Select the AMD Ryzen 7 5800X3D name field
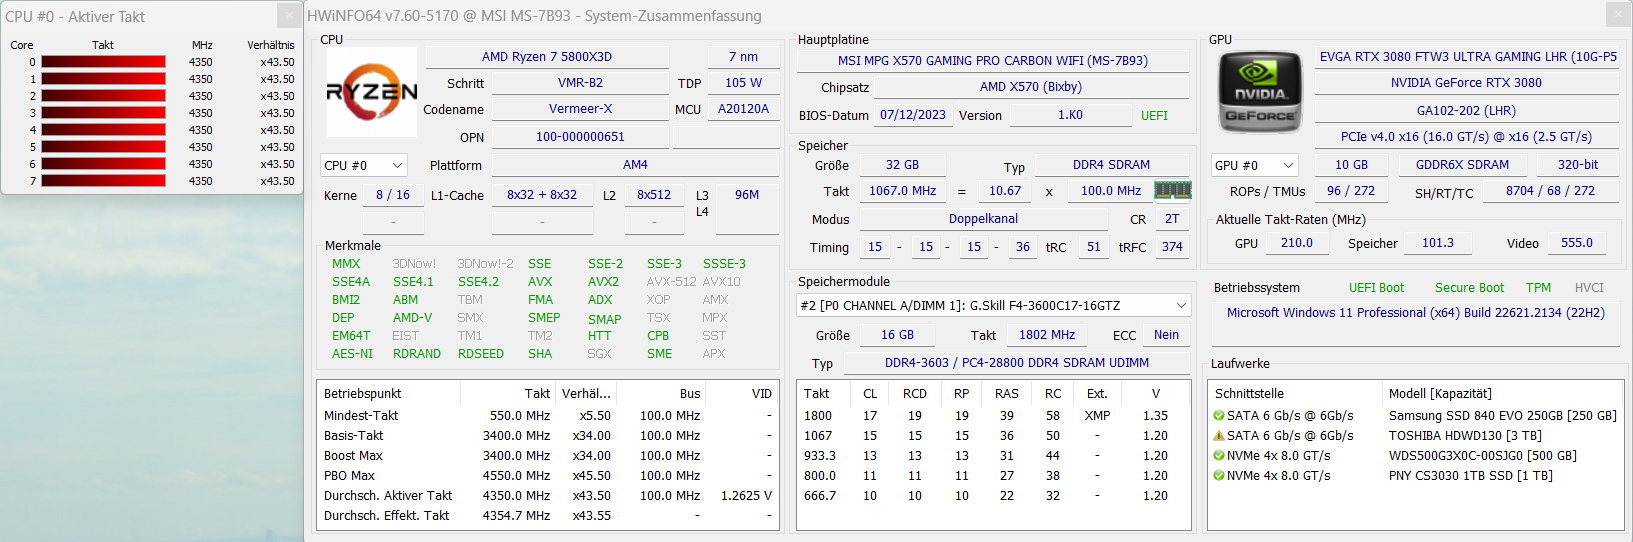Screen dimensions: 1633x542 pos(547,57)
